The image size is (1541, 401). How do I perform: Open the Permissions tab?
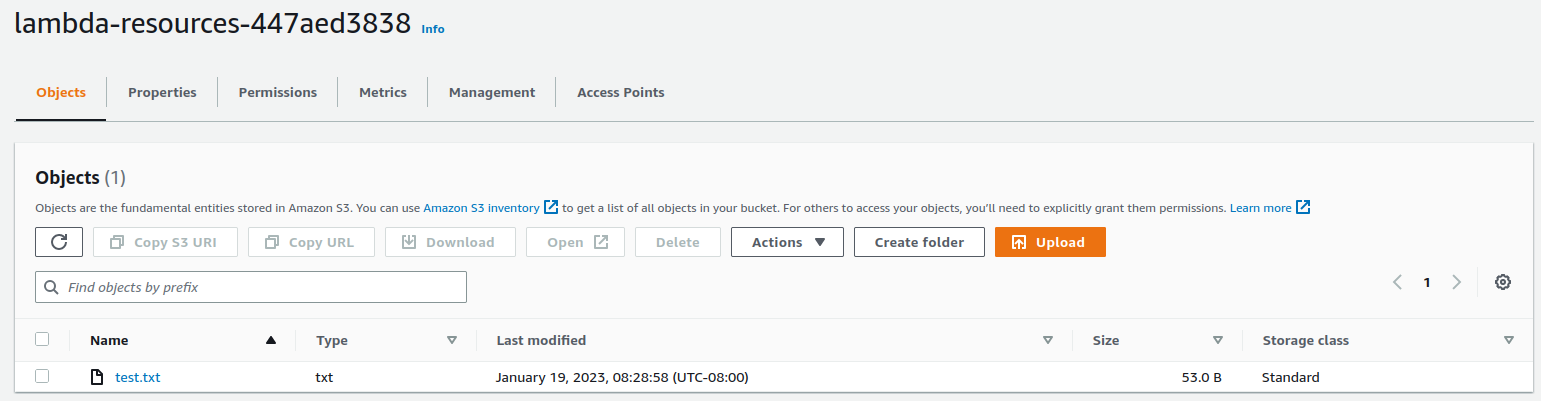(277, 92)
